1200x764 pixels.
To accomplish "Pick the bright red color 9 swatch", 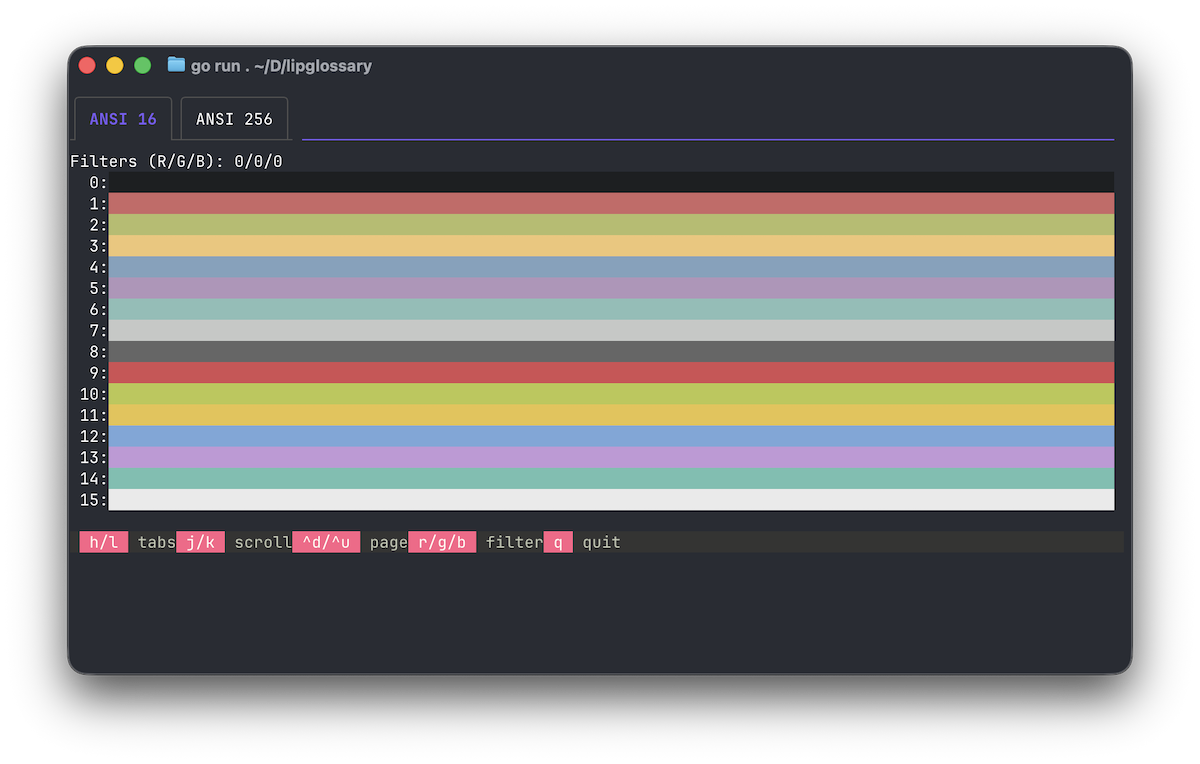I will [x=610, y=373].
